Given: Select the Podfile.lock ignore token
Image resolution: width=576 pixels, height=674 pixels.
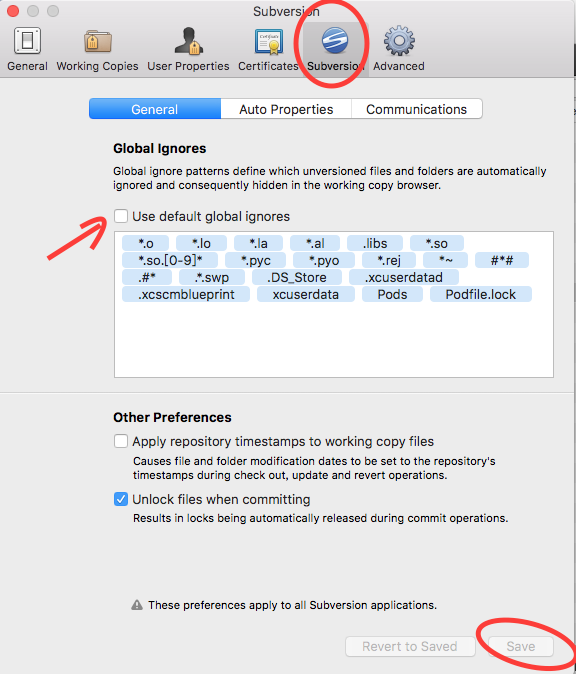Looking at the screenshot, I should click(x=481, y=294).
